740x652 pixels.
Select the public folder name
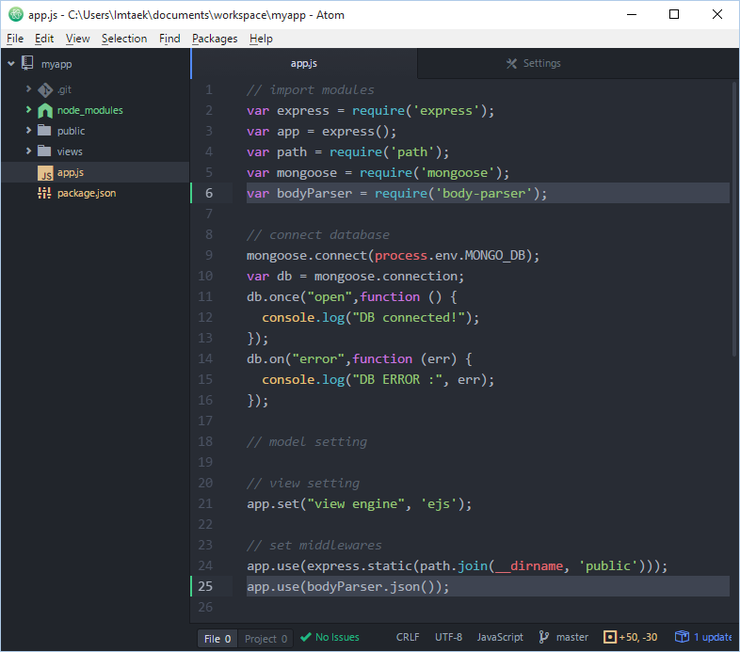[x=71, y=131]
